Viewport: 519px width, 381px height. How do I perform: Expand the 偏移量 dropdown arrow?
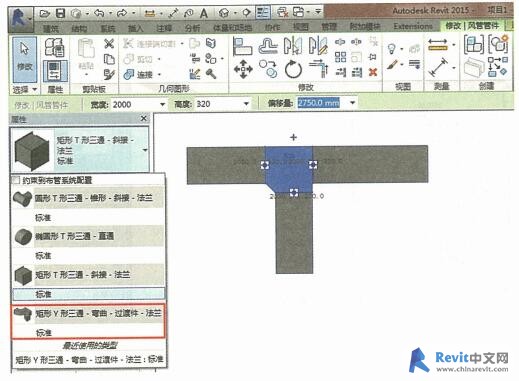[352, 103]
